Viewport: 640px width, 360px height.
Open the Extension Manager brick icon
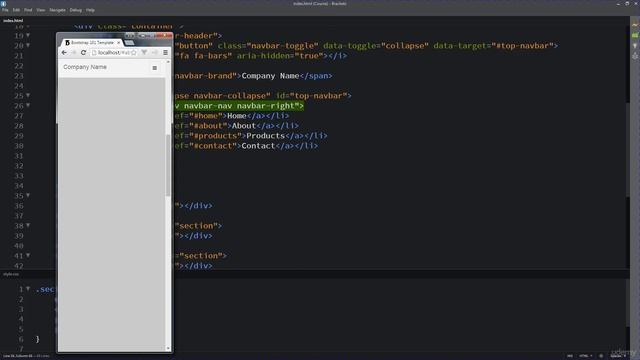(x=635, y=36)
